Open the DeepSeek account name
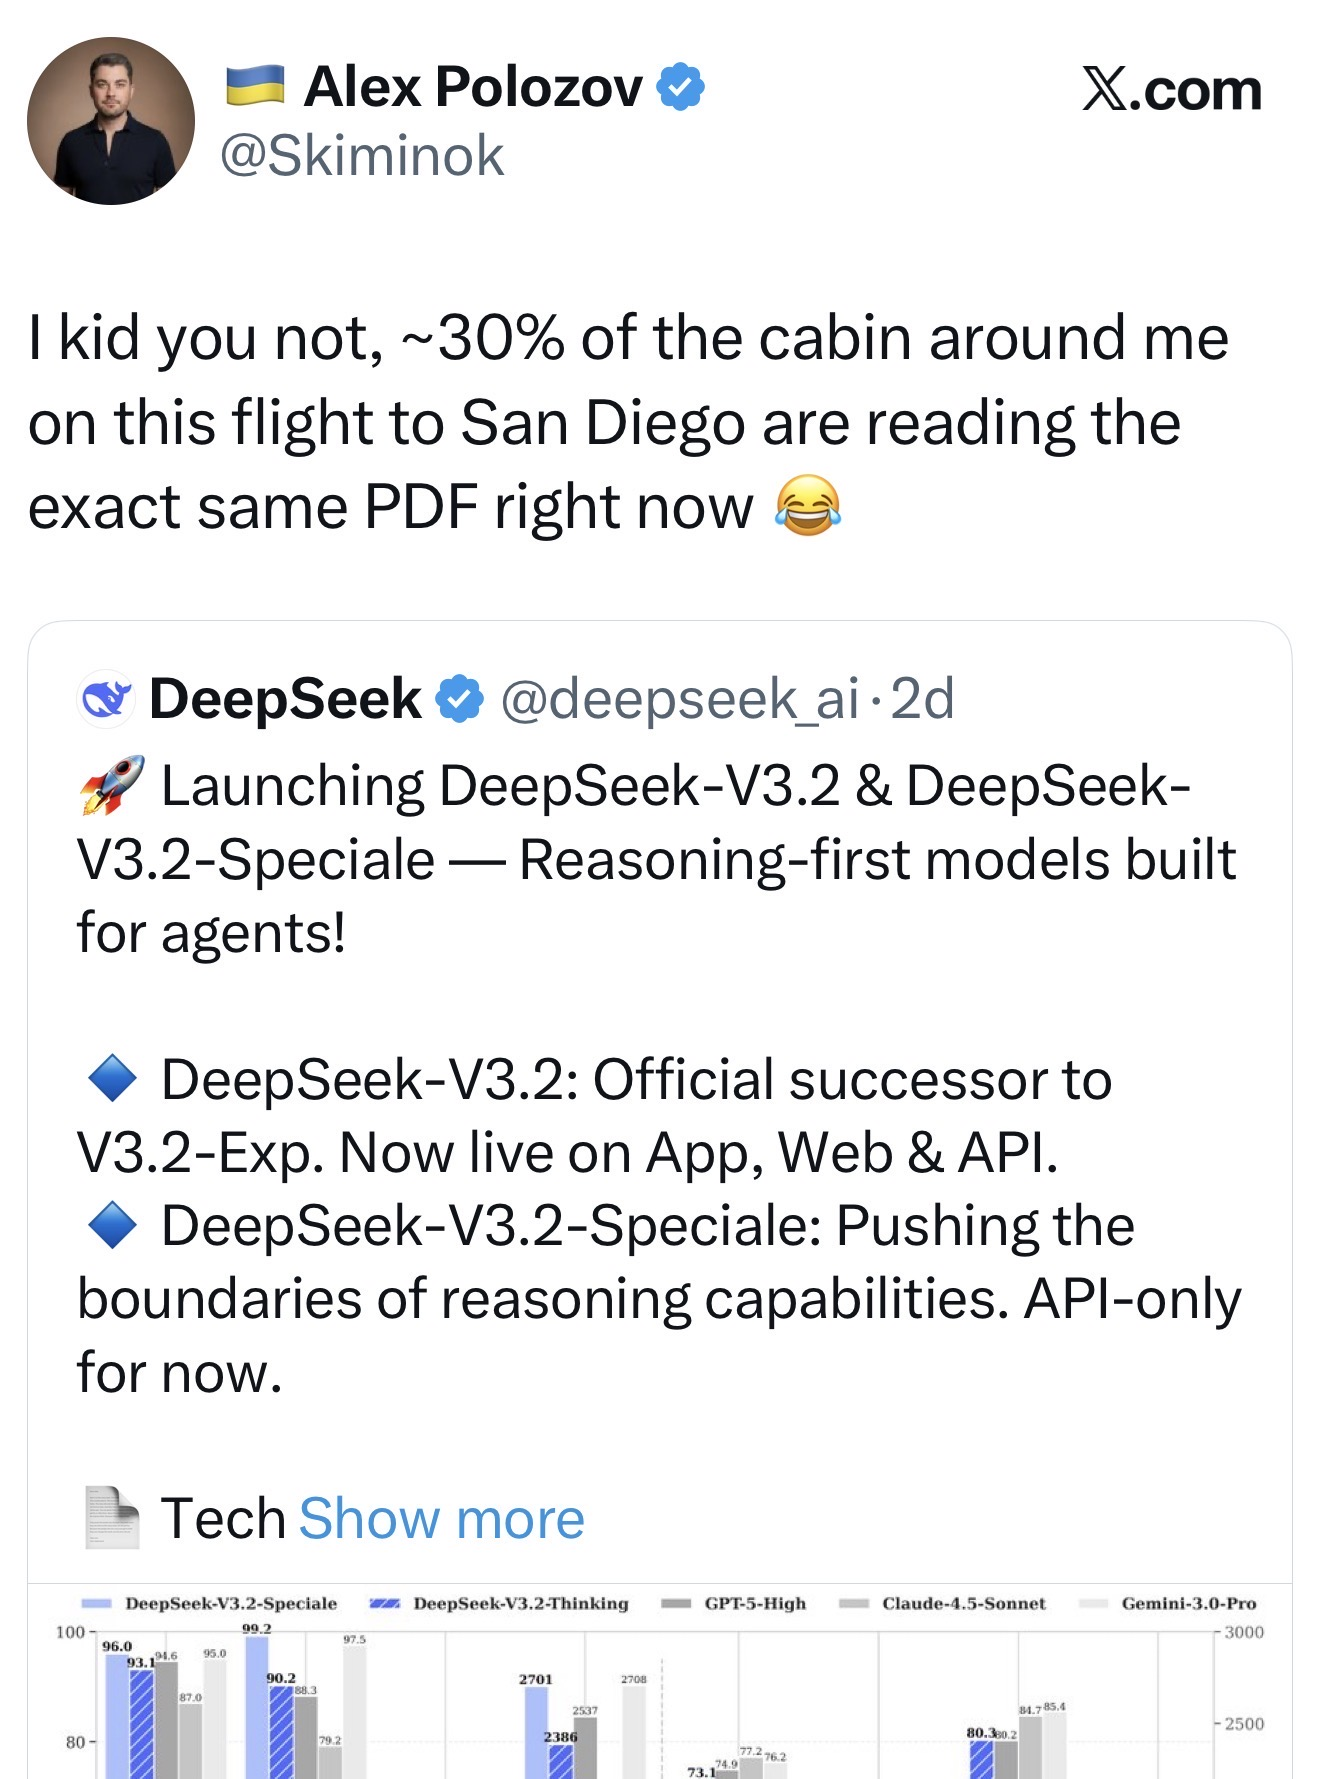Screen dimensions: 1320x1779 pyautogui.click(x=285, y=698)
